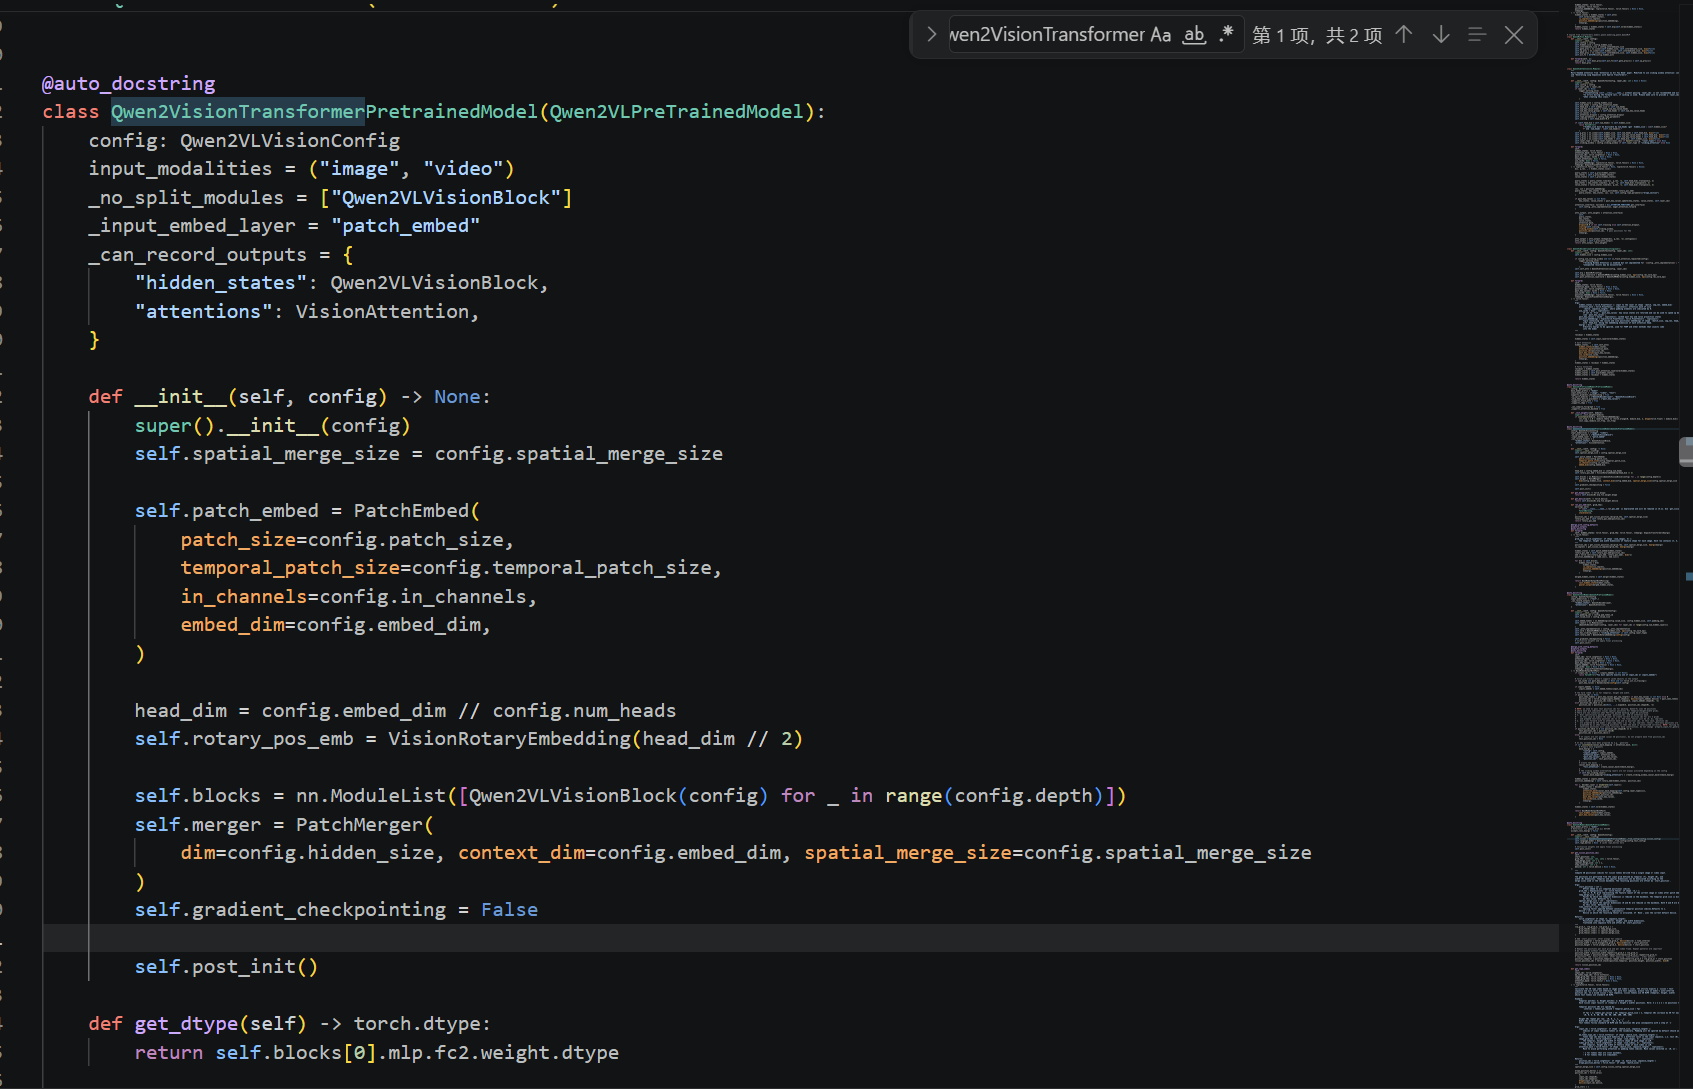The width and height of the screenshot is (1693, 1089).
Task: Toggle Match Whole Word (ab) option
Action: point(1194,35)
